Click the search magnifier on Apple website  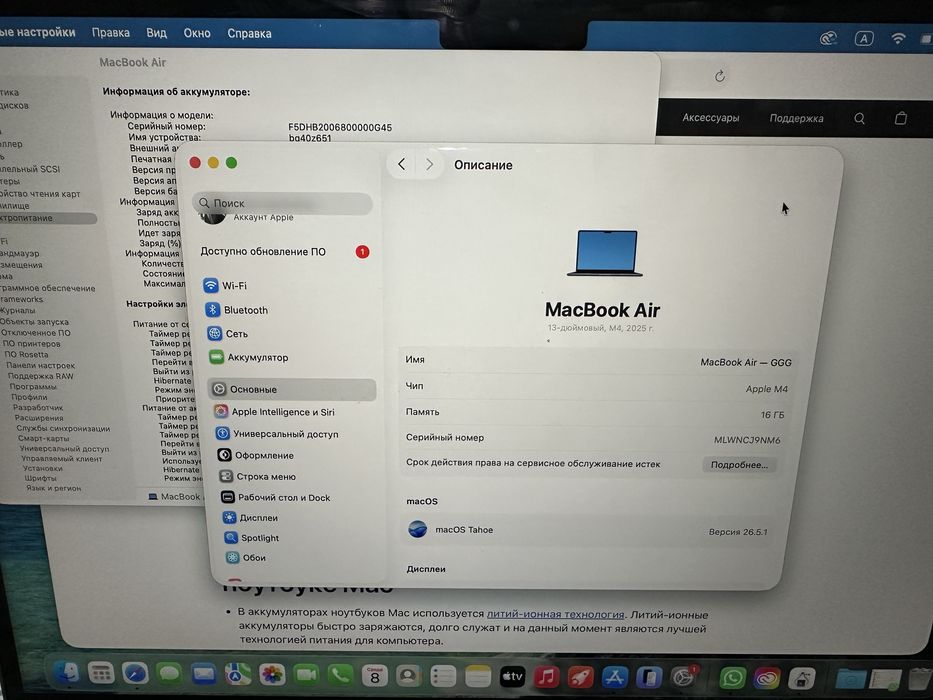860,118
